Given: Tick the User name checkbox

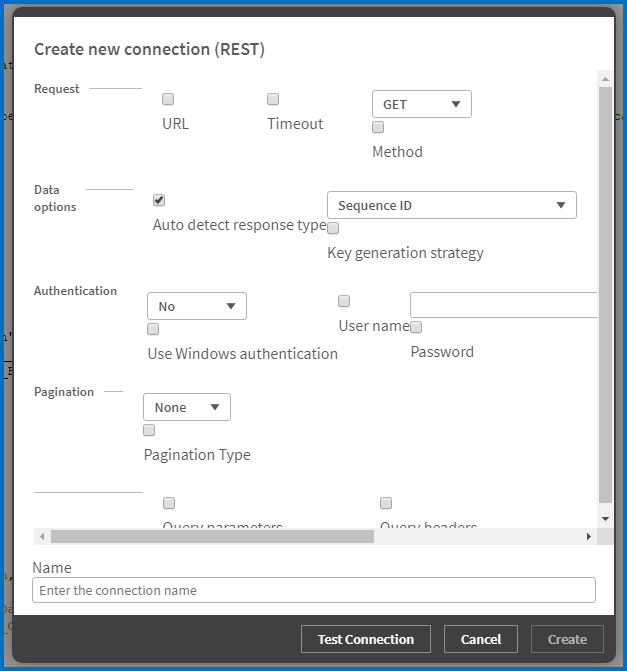Looking at the screenshot, I should [344, 301].
